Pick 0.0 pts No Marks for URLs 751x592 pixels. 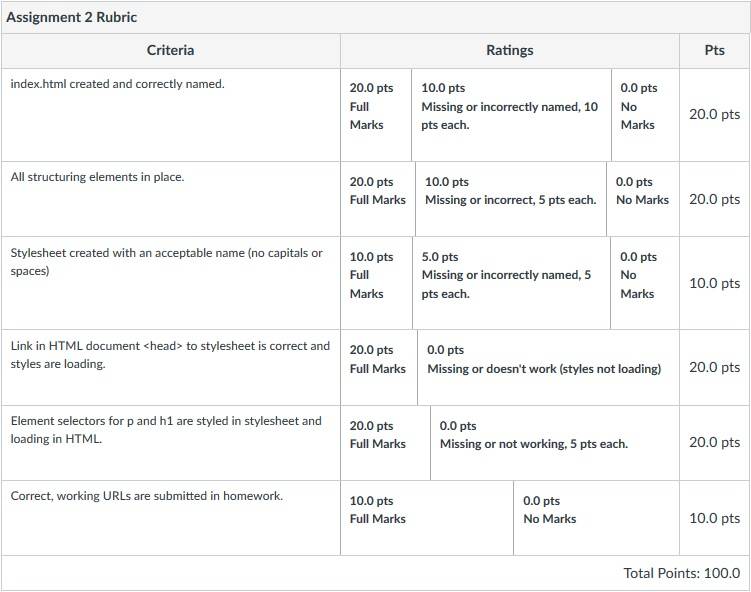[596, 518]
